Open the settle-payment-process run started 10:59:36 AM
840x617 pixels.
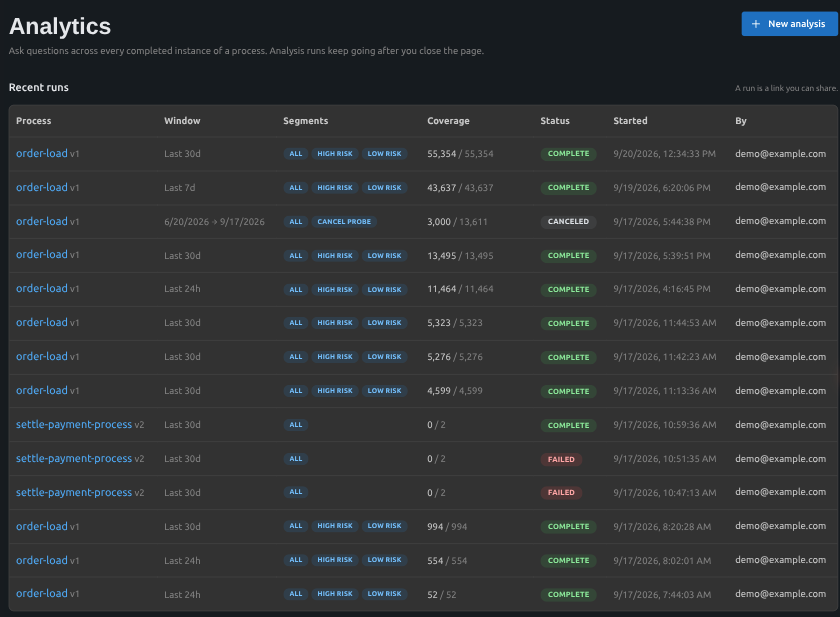74,425
